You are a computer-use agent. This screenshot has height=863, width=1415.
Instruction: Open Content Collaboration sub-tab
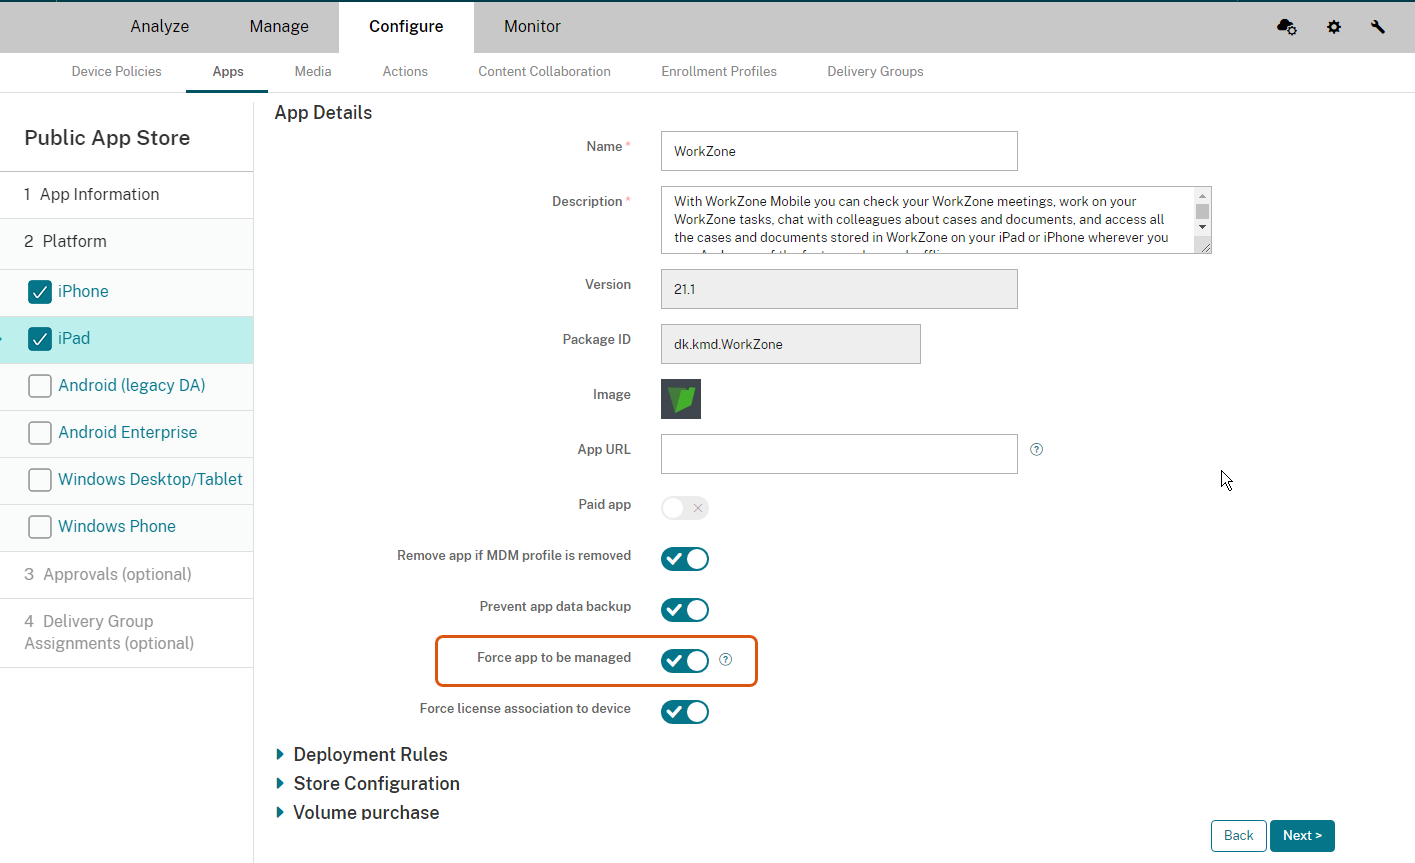point(544,72)
